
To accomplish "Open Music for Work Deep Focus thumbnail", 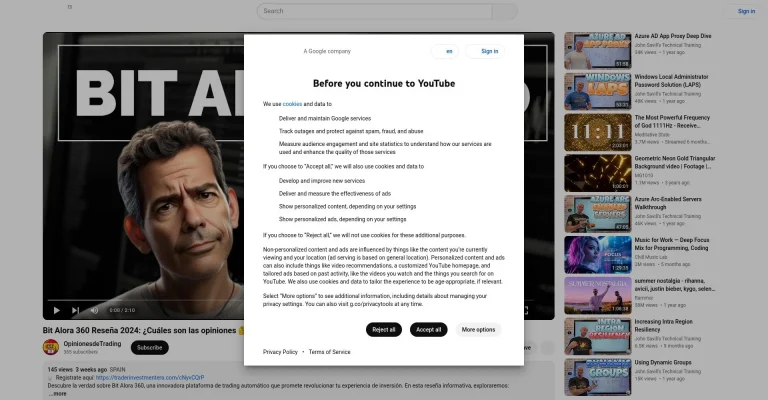I will 598,255.
